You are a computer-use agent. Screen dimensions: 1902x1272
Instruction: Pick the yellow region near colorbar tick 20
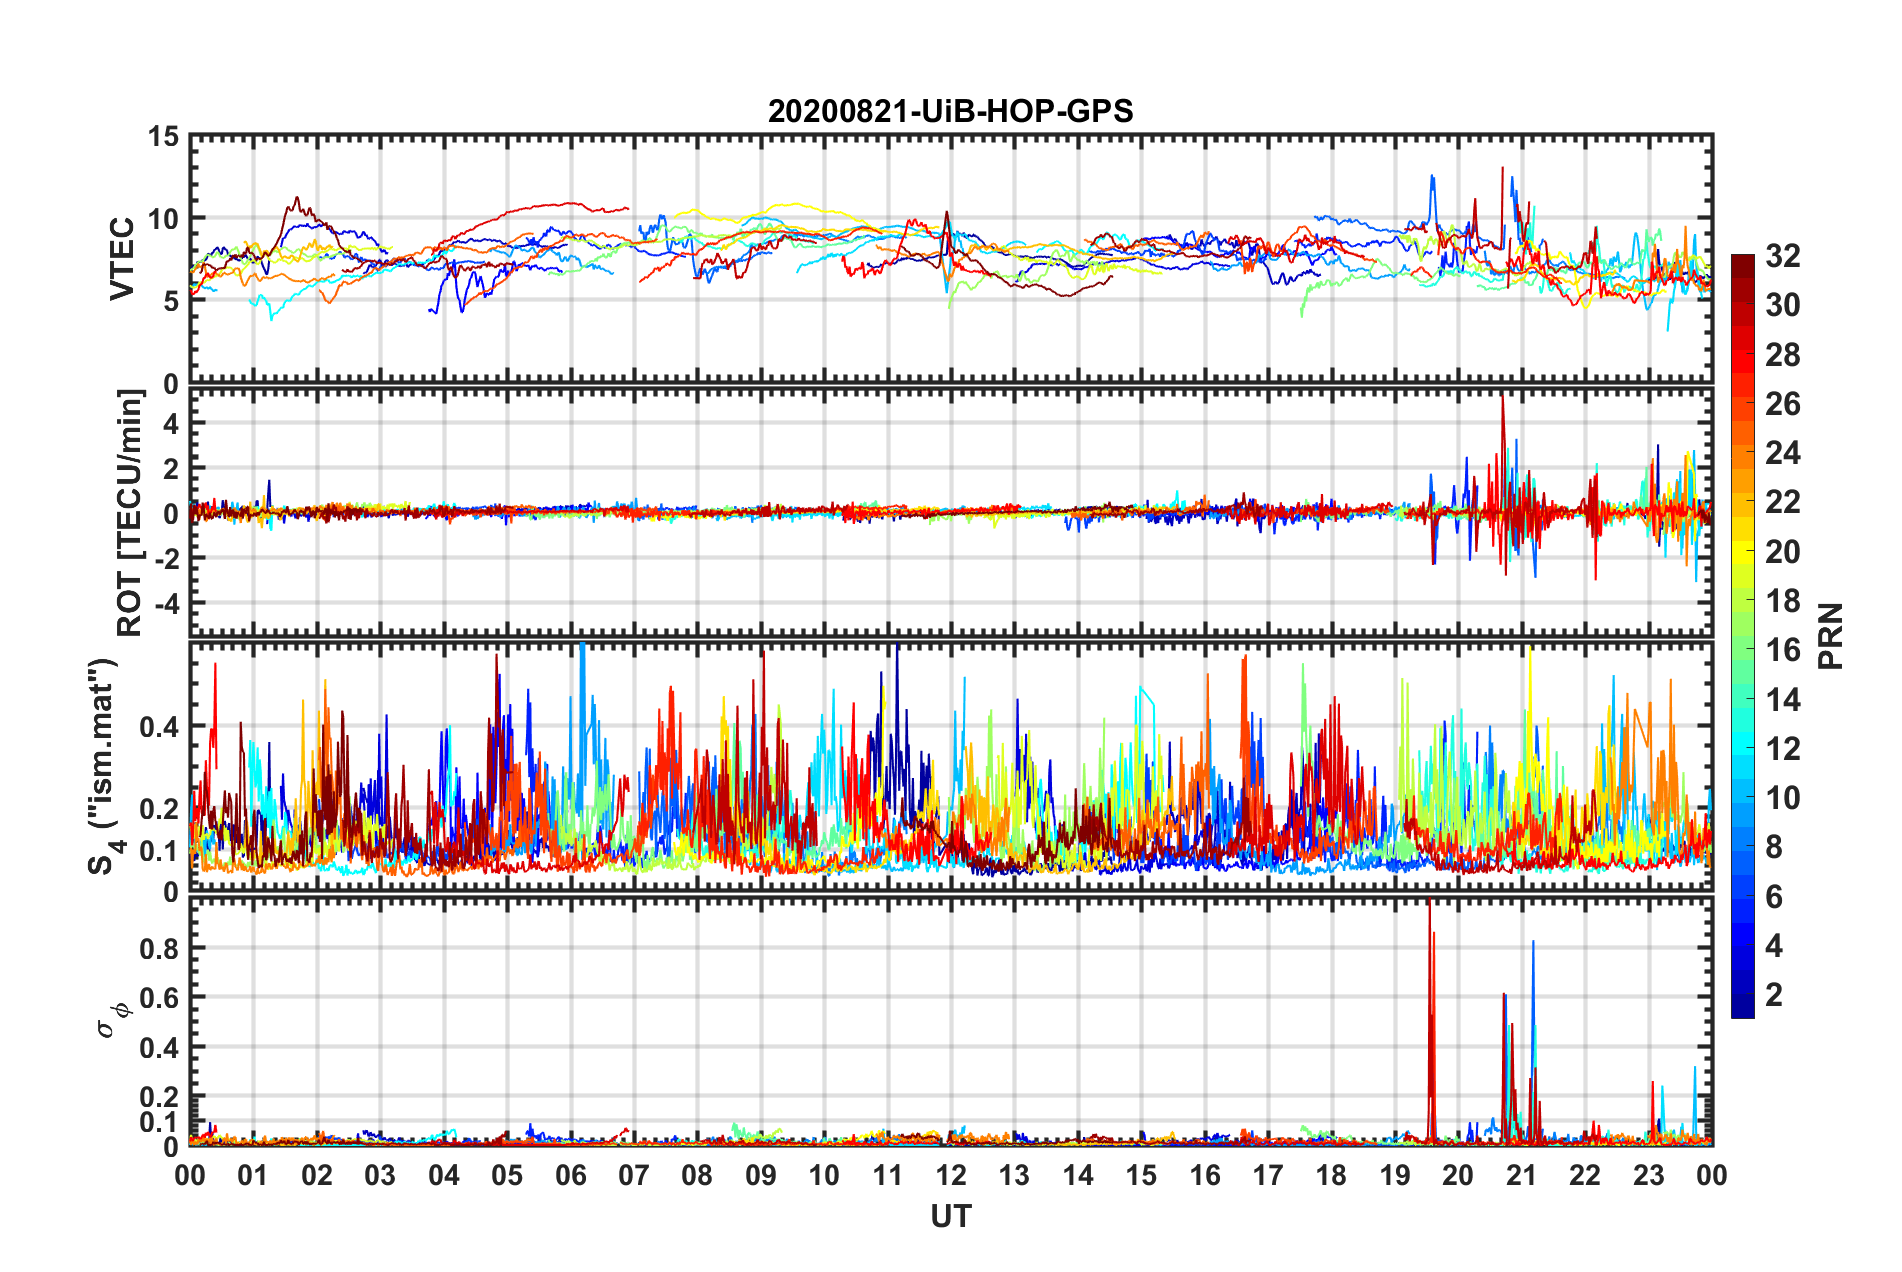[1742, 551]
